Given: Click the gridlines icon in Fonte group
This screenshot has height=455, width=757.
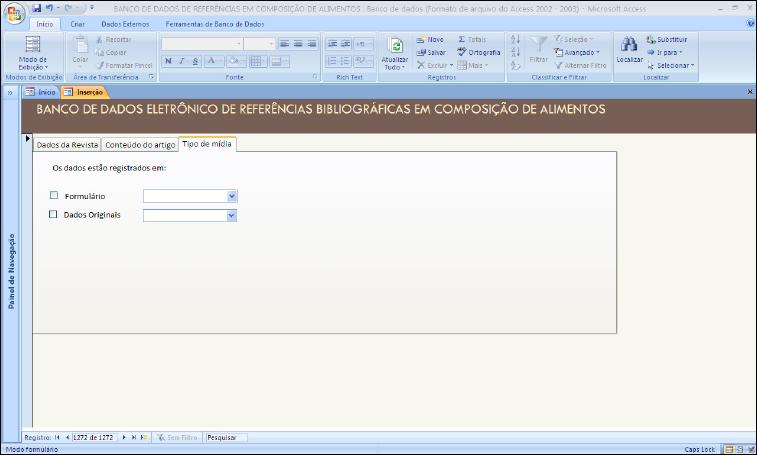Looking at the screenshot, I should click(257, 61).
